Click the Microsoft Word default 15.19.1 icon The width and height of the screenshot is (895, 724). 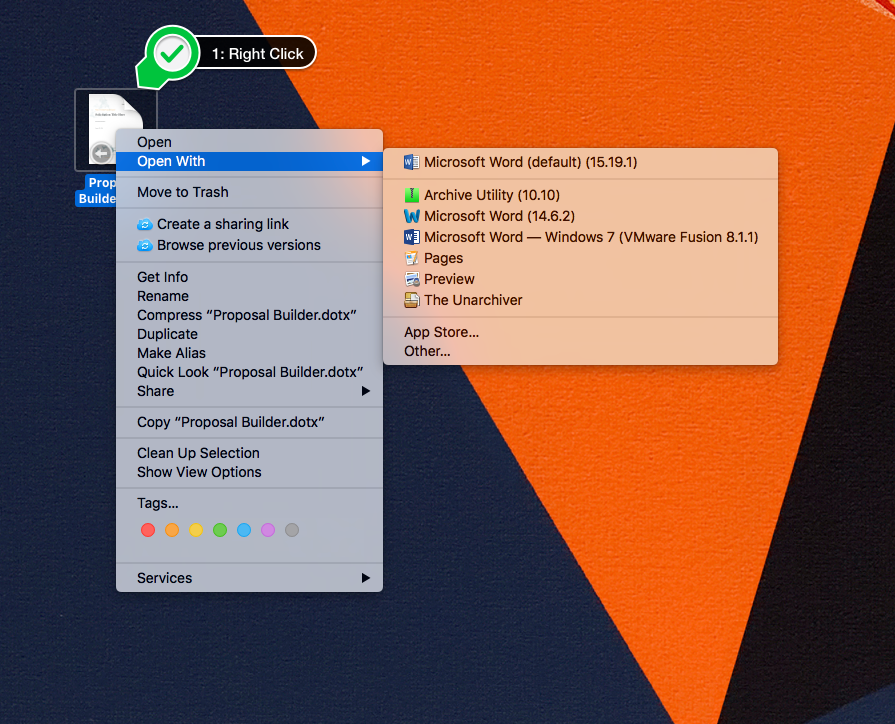click(x=412, y=162)
